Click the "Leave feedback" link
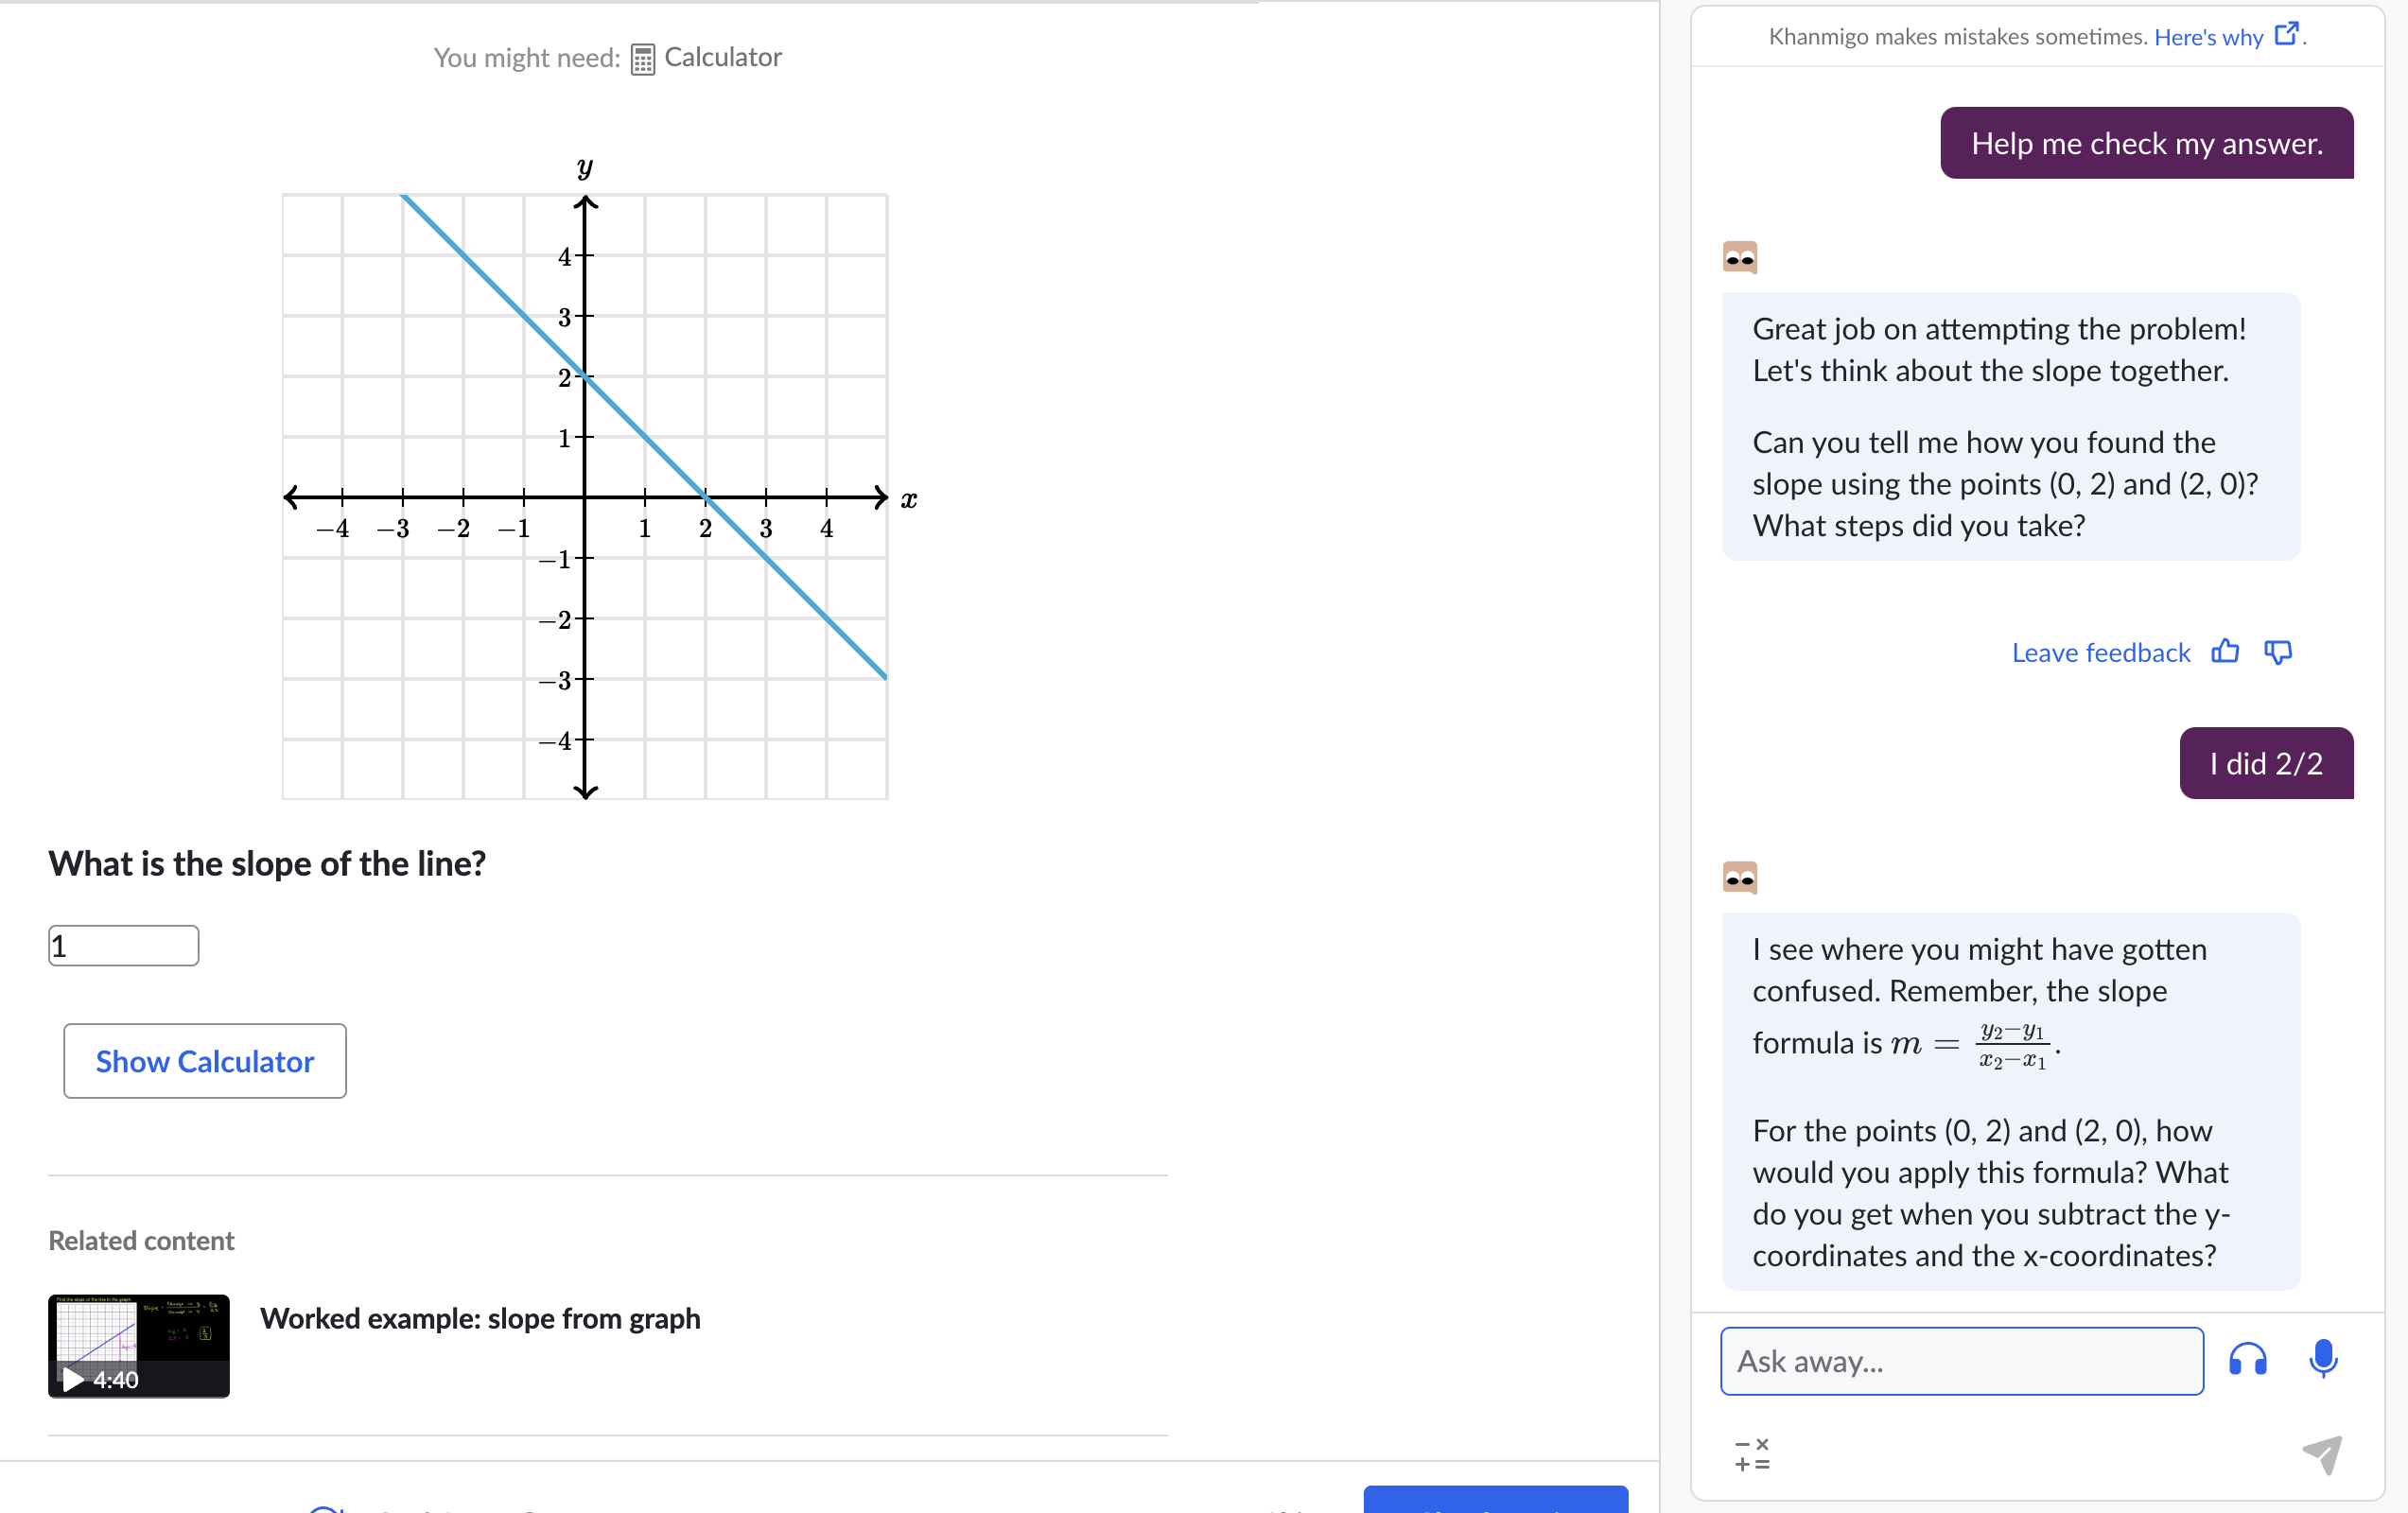 tap(2100, 653)
